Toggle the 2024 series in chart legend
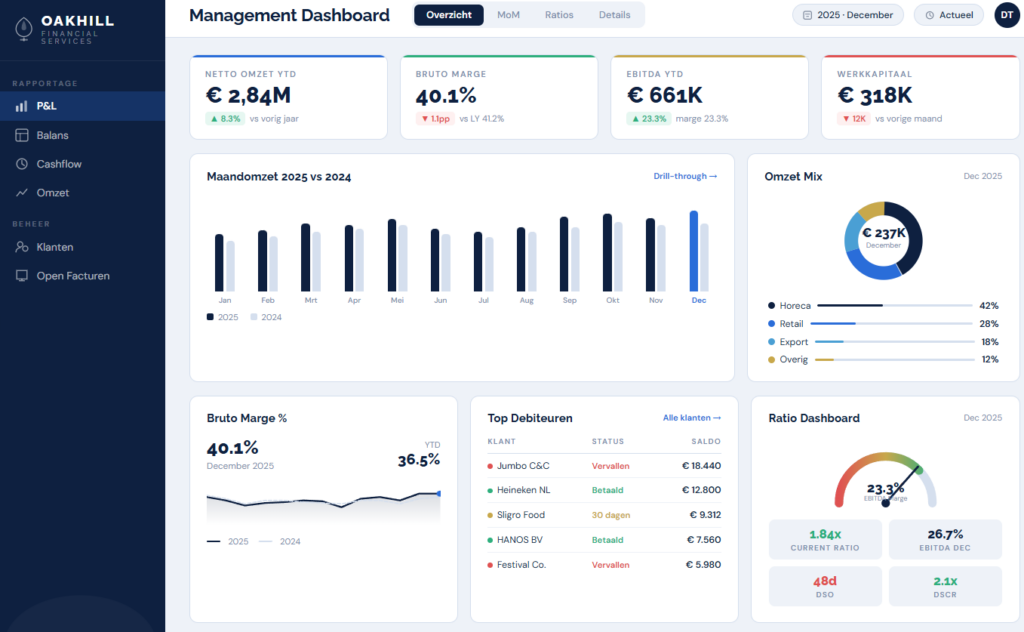Screen dimensions: 1024x632 point(266,317)
